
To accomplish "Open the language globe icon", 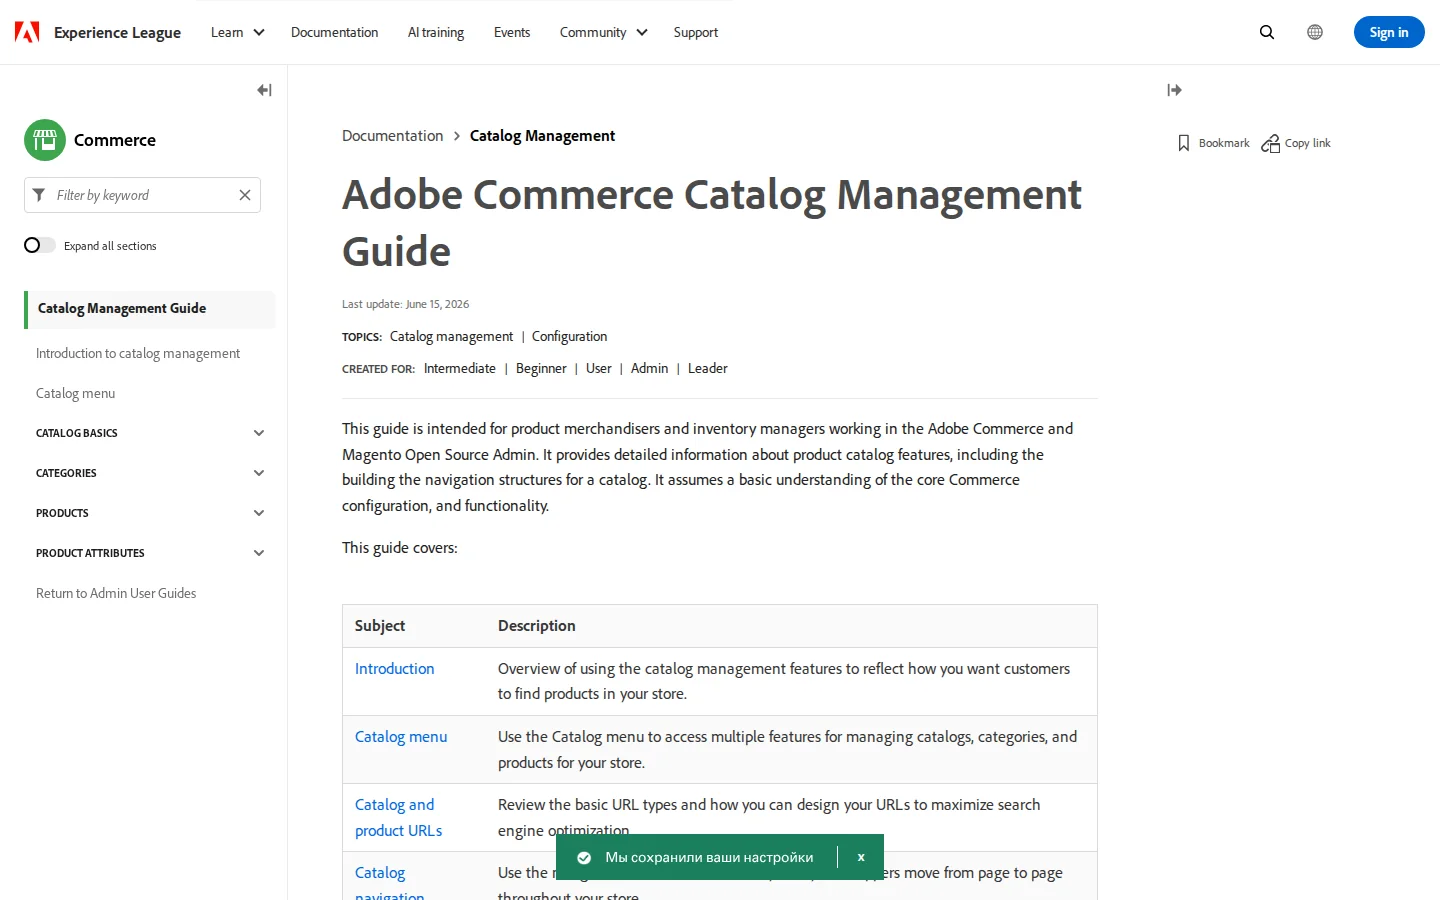I will 1315,32.
